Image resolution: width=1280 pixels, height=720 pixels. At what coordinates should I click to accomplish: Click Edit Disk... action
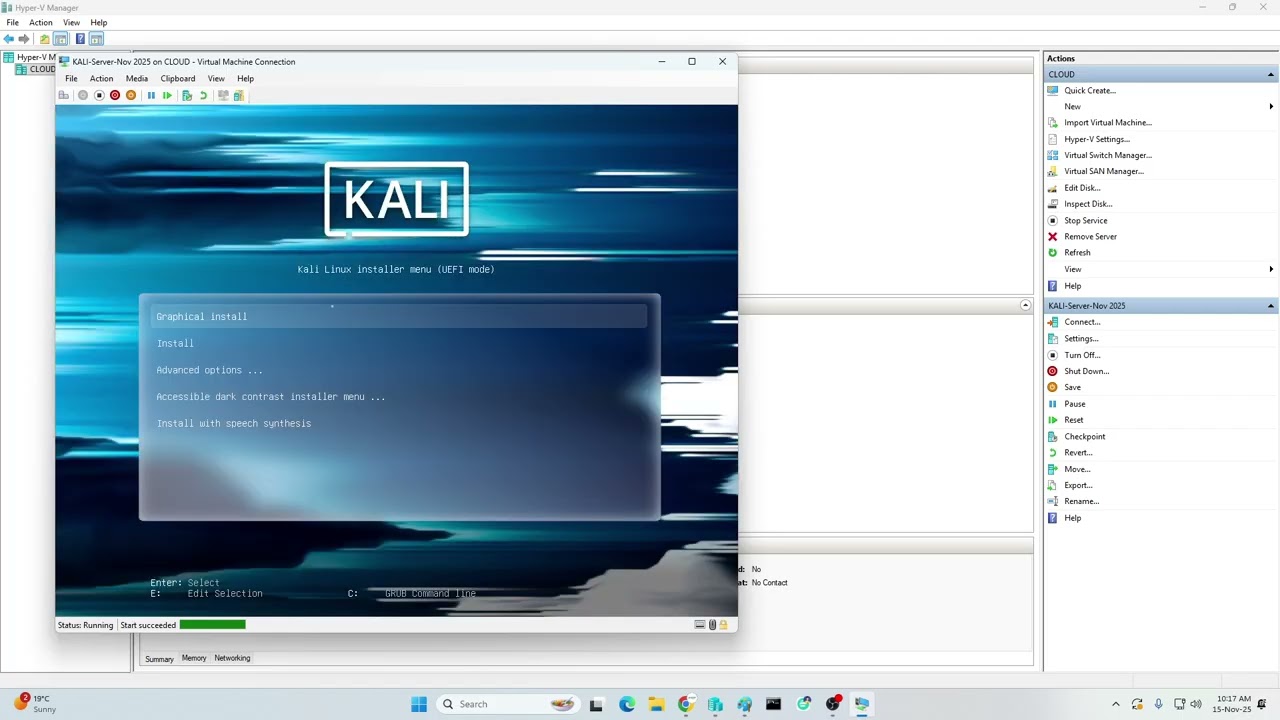click(x=1081, y=188)
